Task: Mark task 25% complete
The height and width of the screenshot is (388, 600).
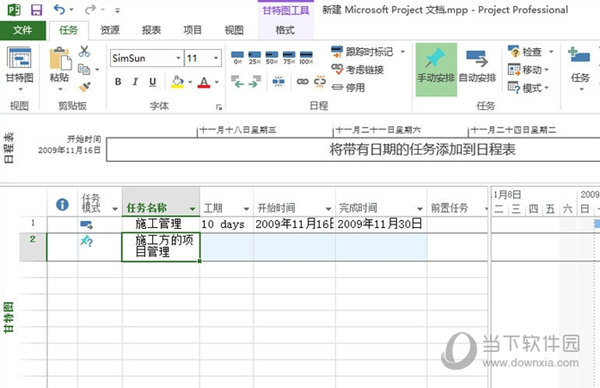Action: point(254,58)
